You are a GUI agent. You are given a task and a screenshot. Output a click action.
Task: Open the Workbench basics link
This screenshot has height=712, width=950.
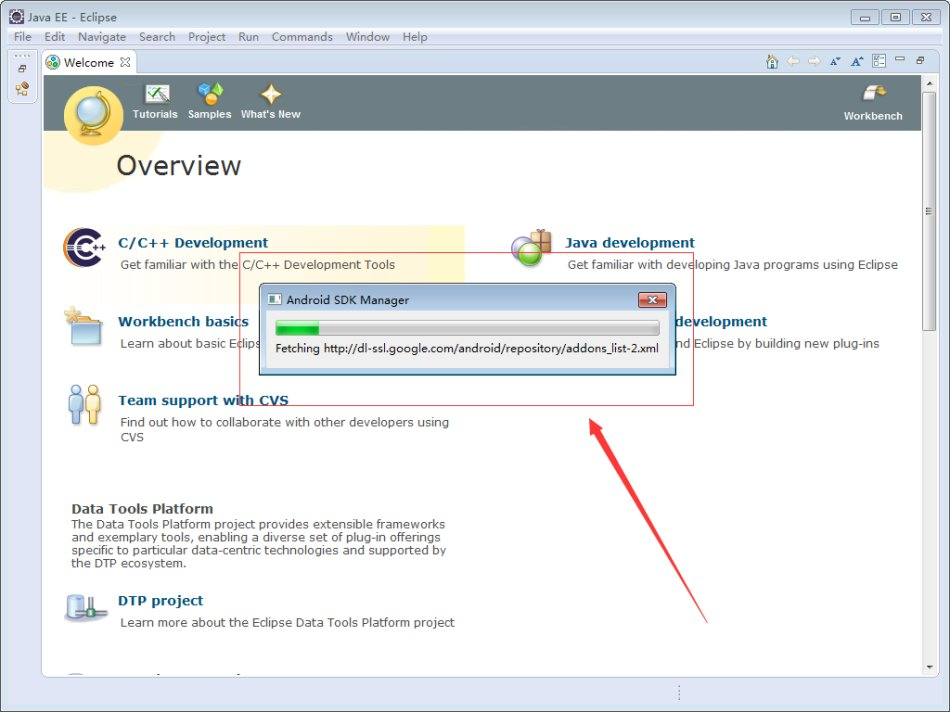[184, 322]
